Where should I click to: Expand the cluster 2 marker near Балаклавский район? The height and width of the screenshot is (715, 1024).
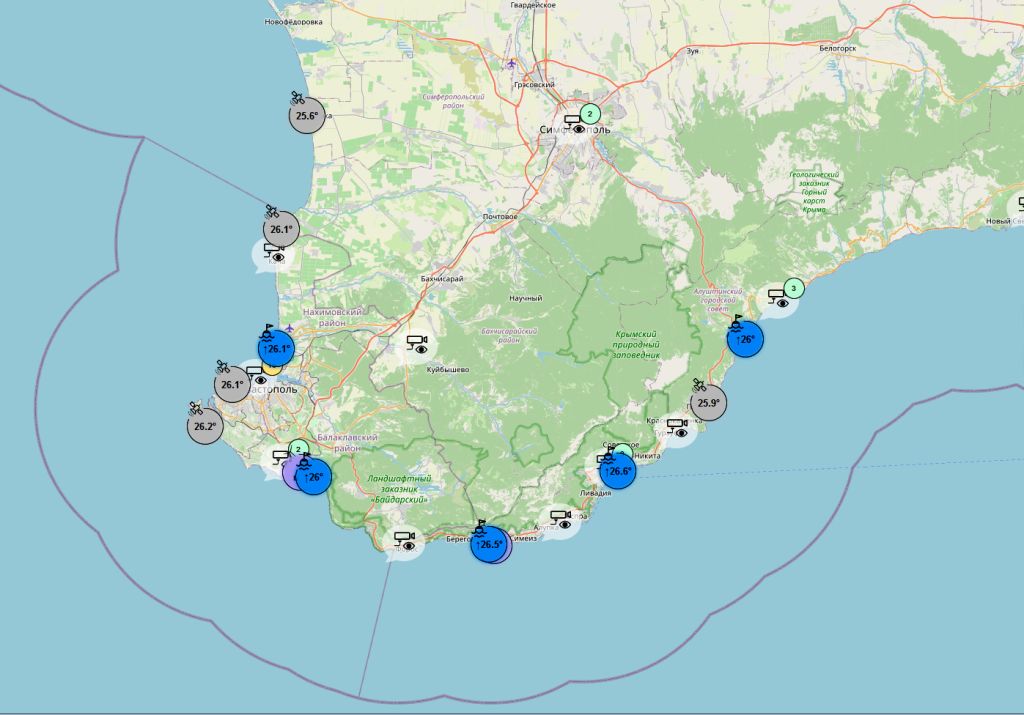(x=298, y=449)
